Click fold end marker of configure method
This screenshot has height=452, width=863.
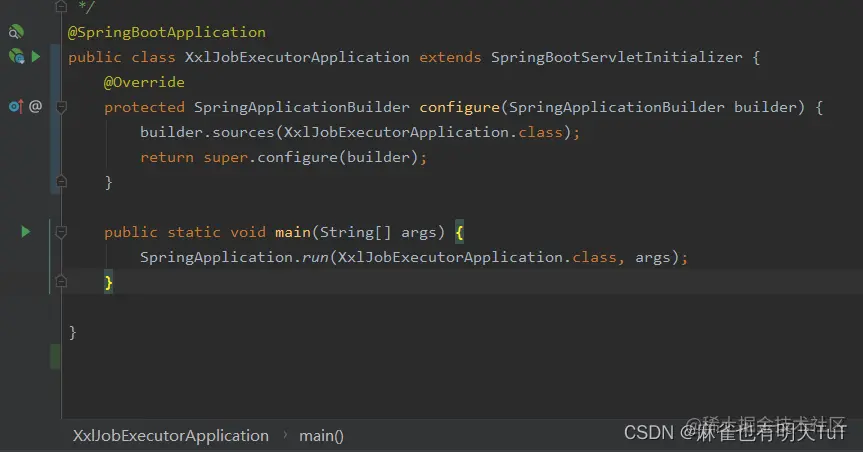point(61,181)
